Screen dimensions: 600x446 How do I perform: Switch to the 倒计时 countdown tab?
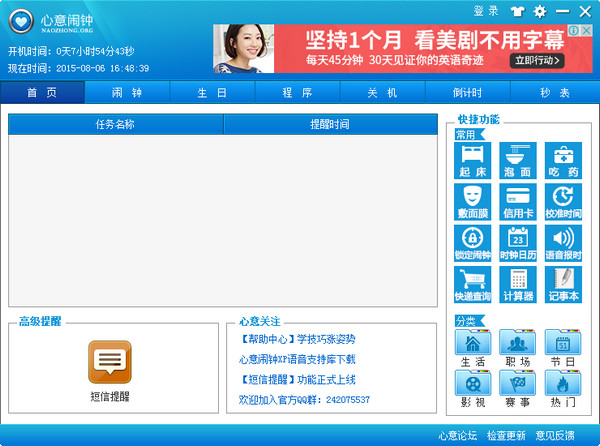point(467,92)
